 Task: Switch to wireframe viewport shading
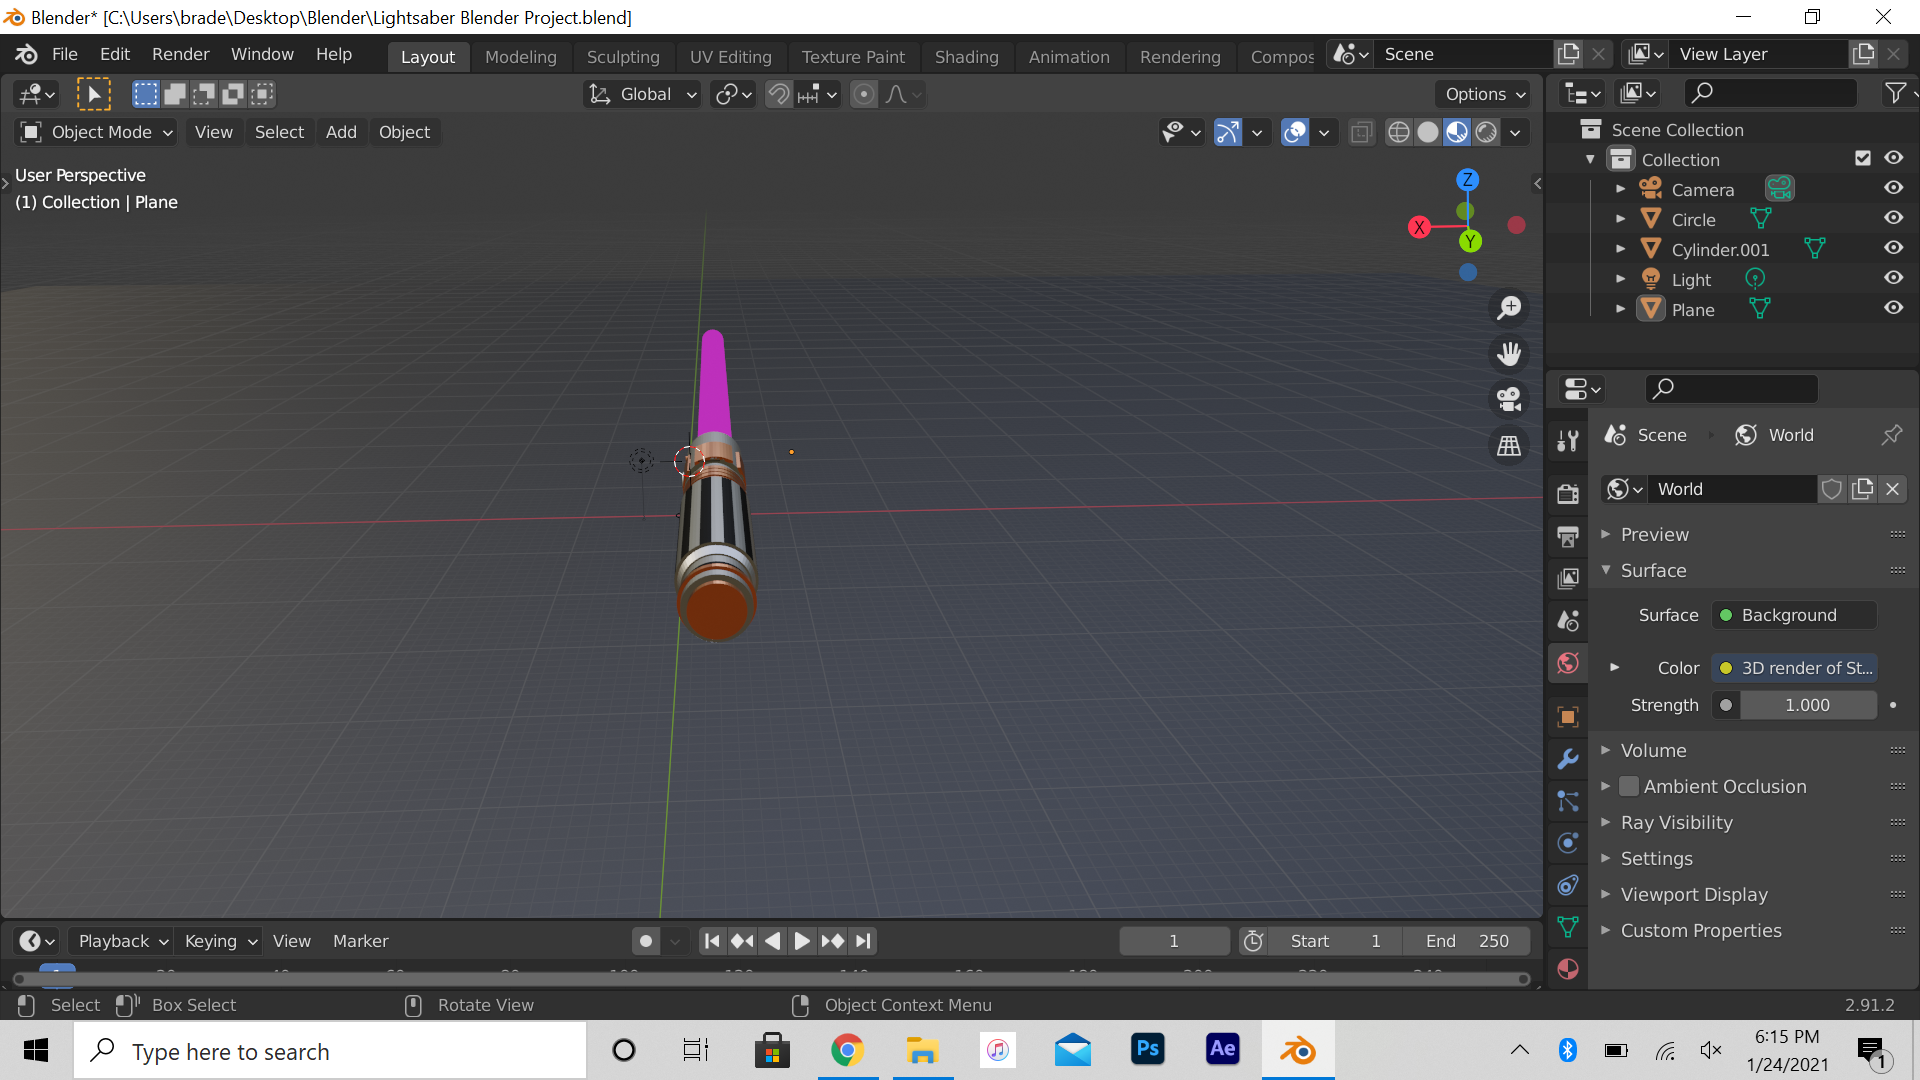click(x=1399, y=132)
